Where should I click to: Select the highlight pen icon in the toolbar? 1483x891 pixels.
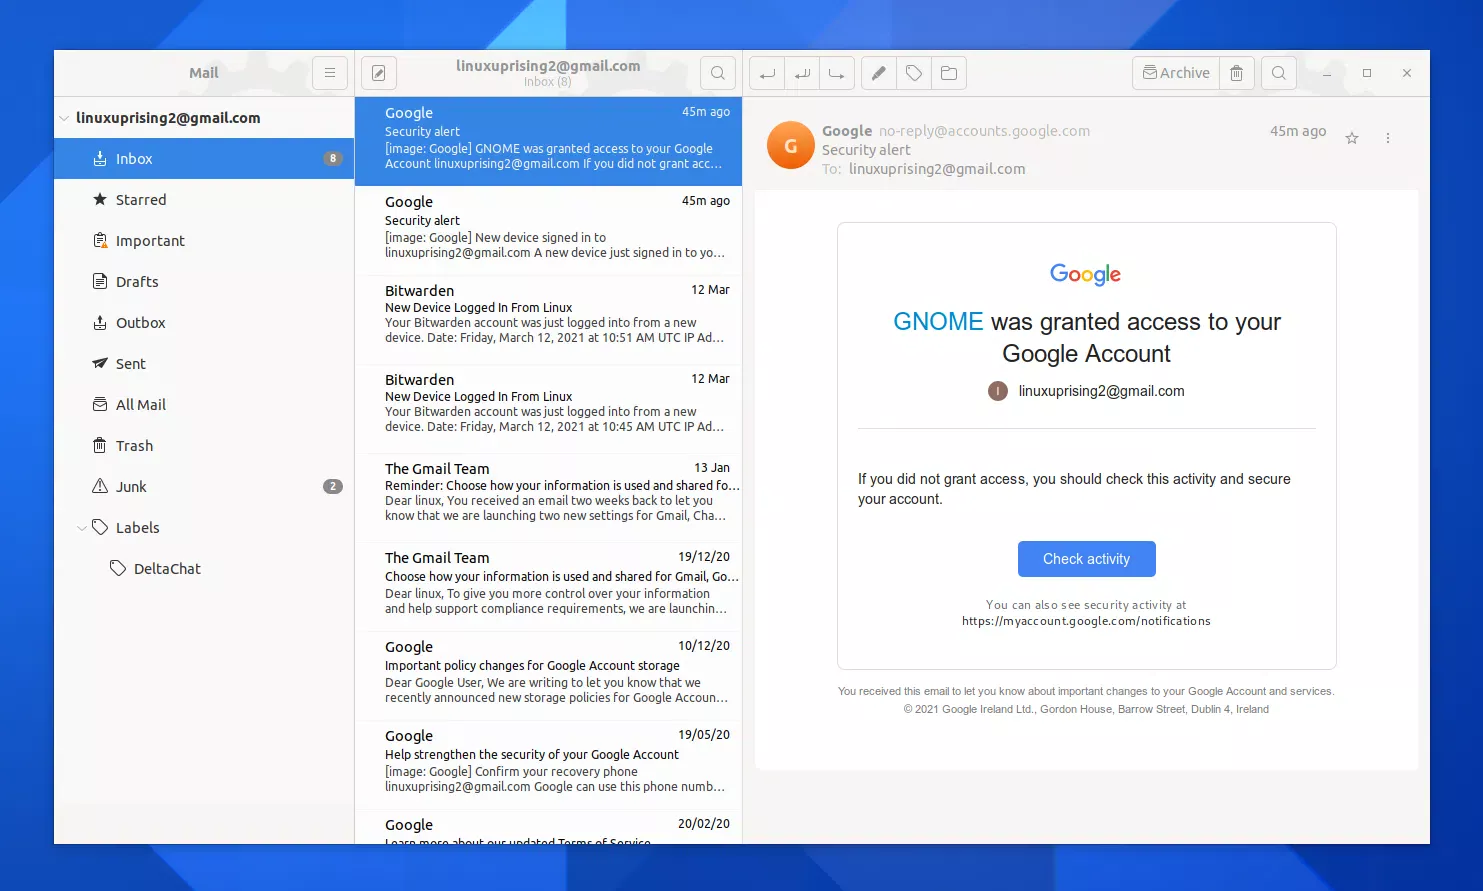pos(878,72)
